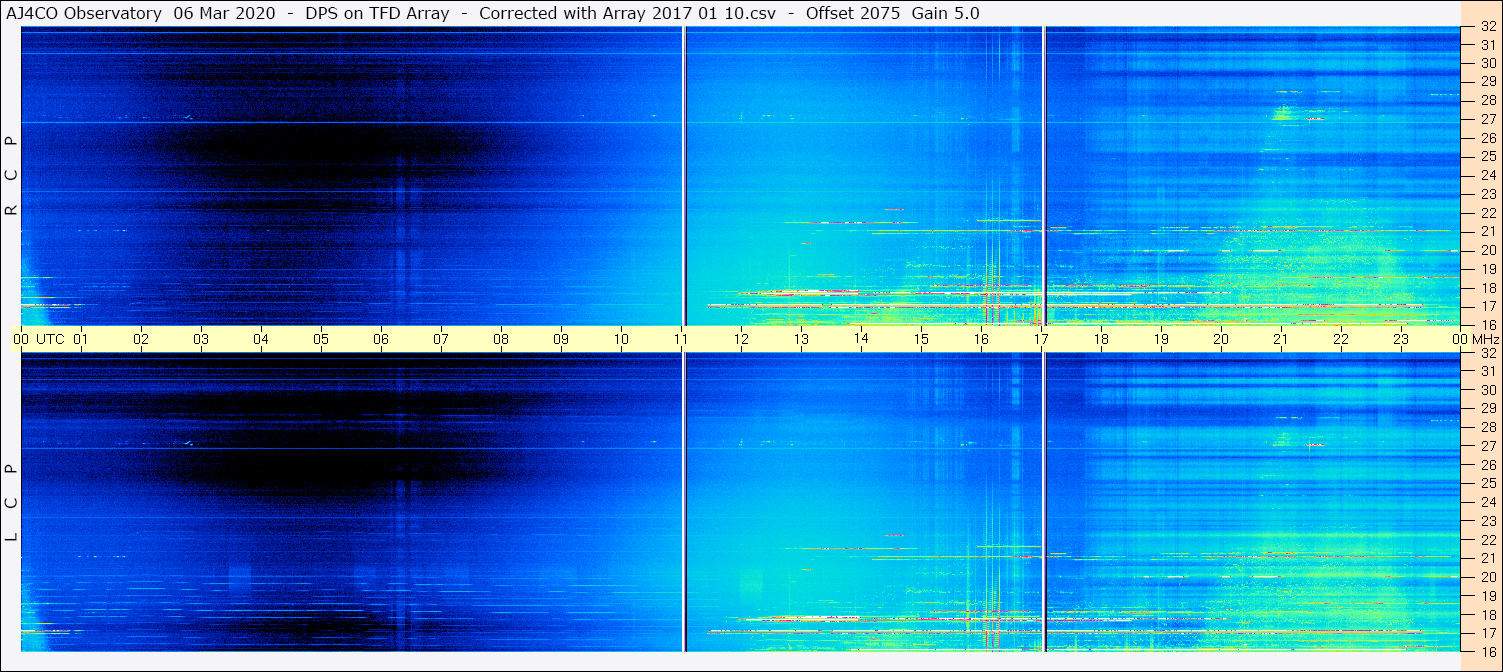Select the 19 MHz label of RCP panel

pos(1487,269)
